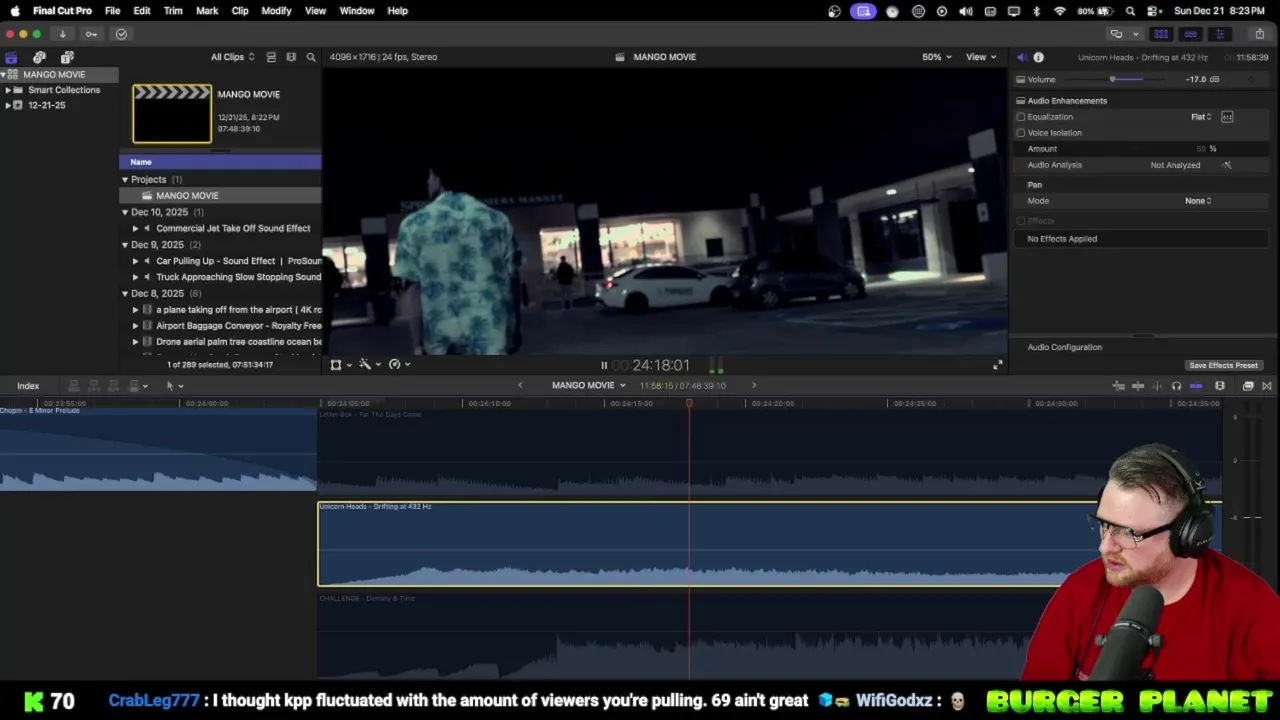This screenshot has width=1280, height=720.
Task: Click the browser search magnifier icon
Action: click(311, 57)
